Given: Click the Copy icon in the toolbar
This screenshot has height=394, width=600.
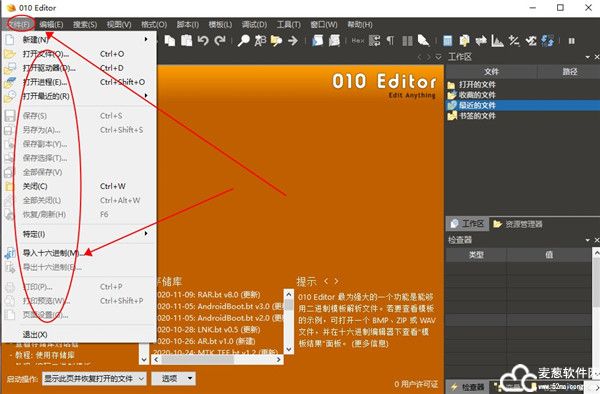Looking at the screenshot, I should tap(170, 41).
